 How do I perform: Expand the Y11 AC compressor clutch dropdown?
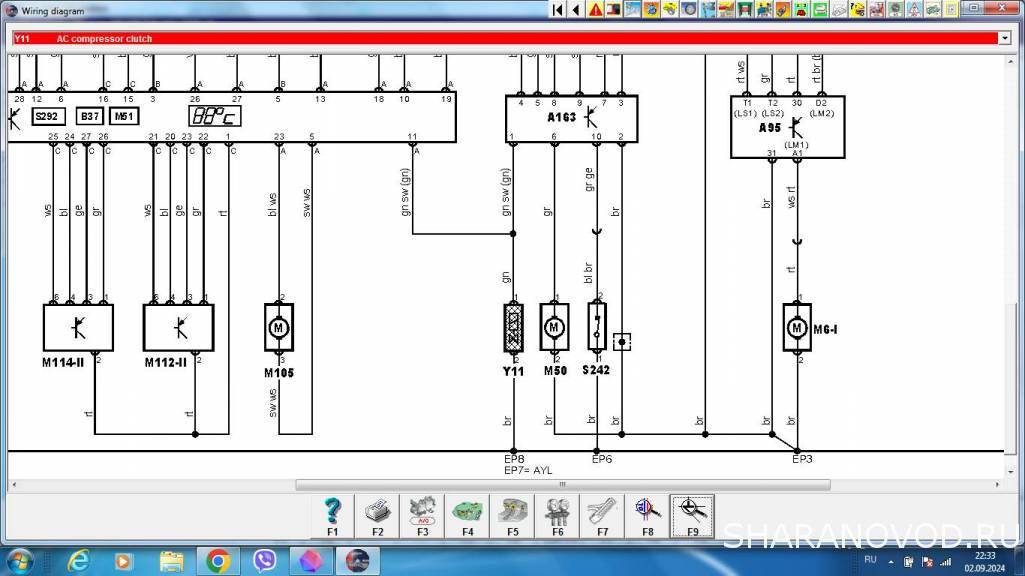tap(1004, 38)
